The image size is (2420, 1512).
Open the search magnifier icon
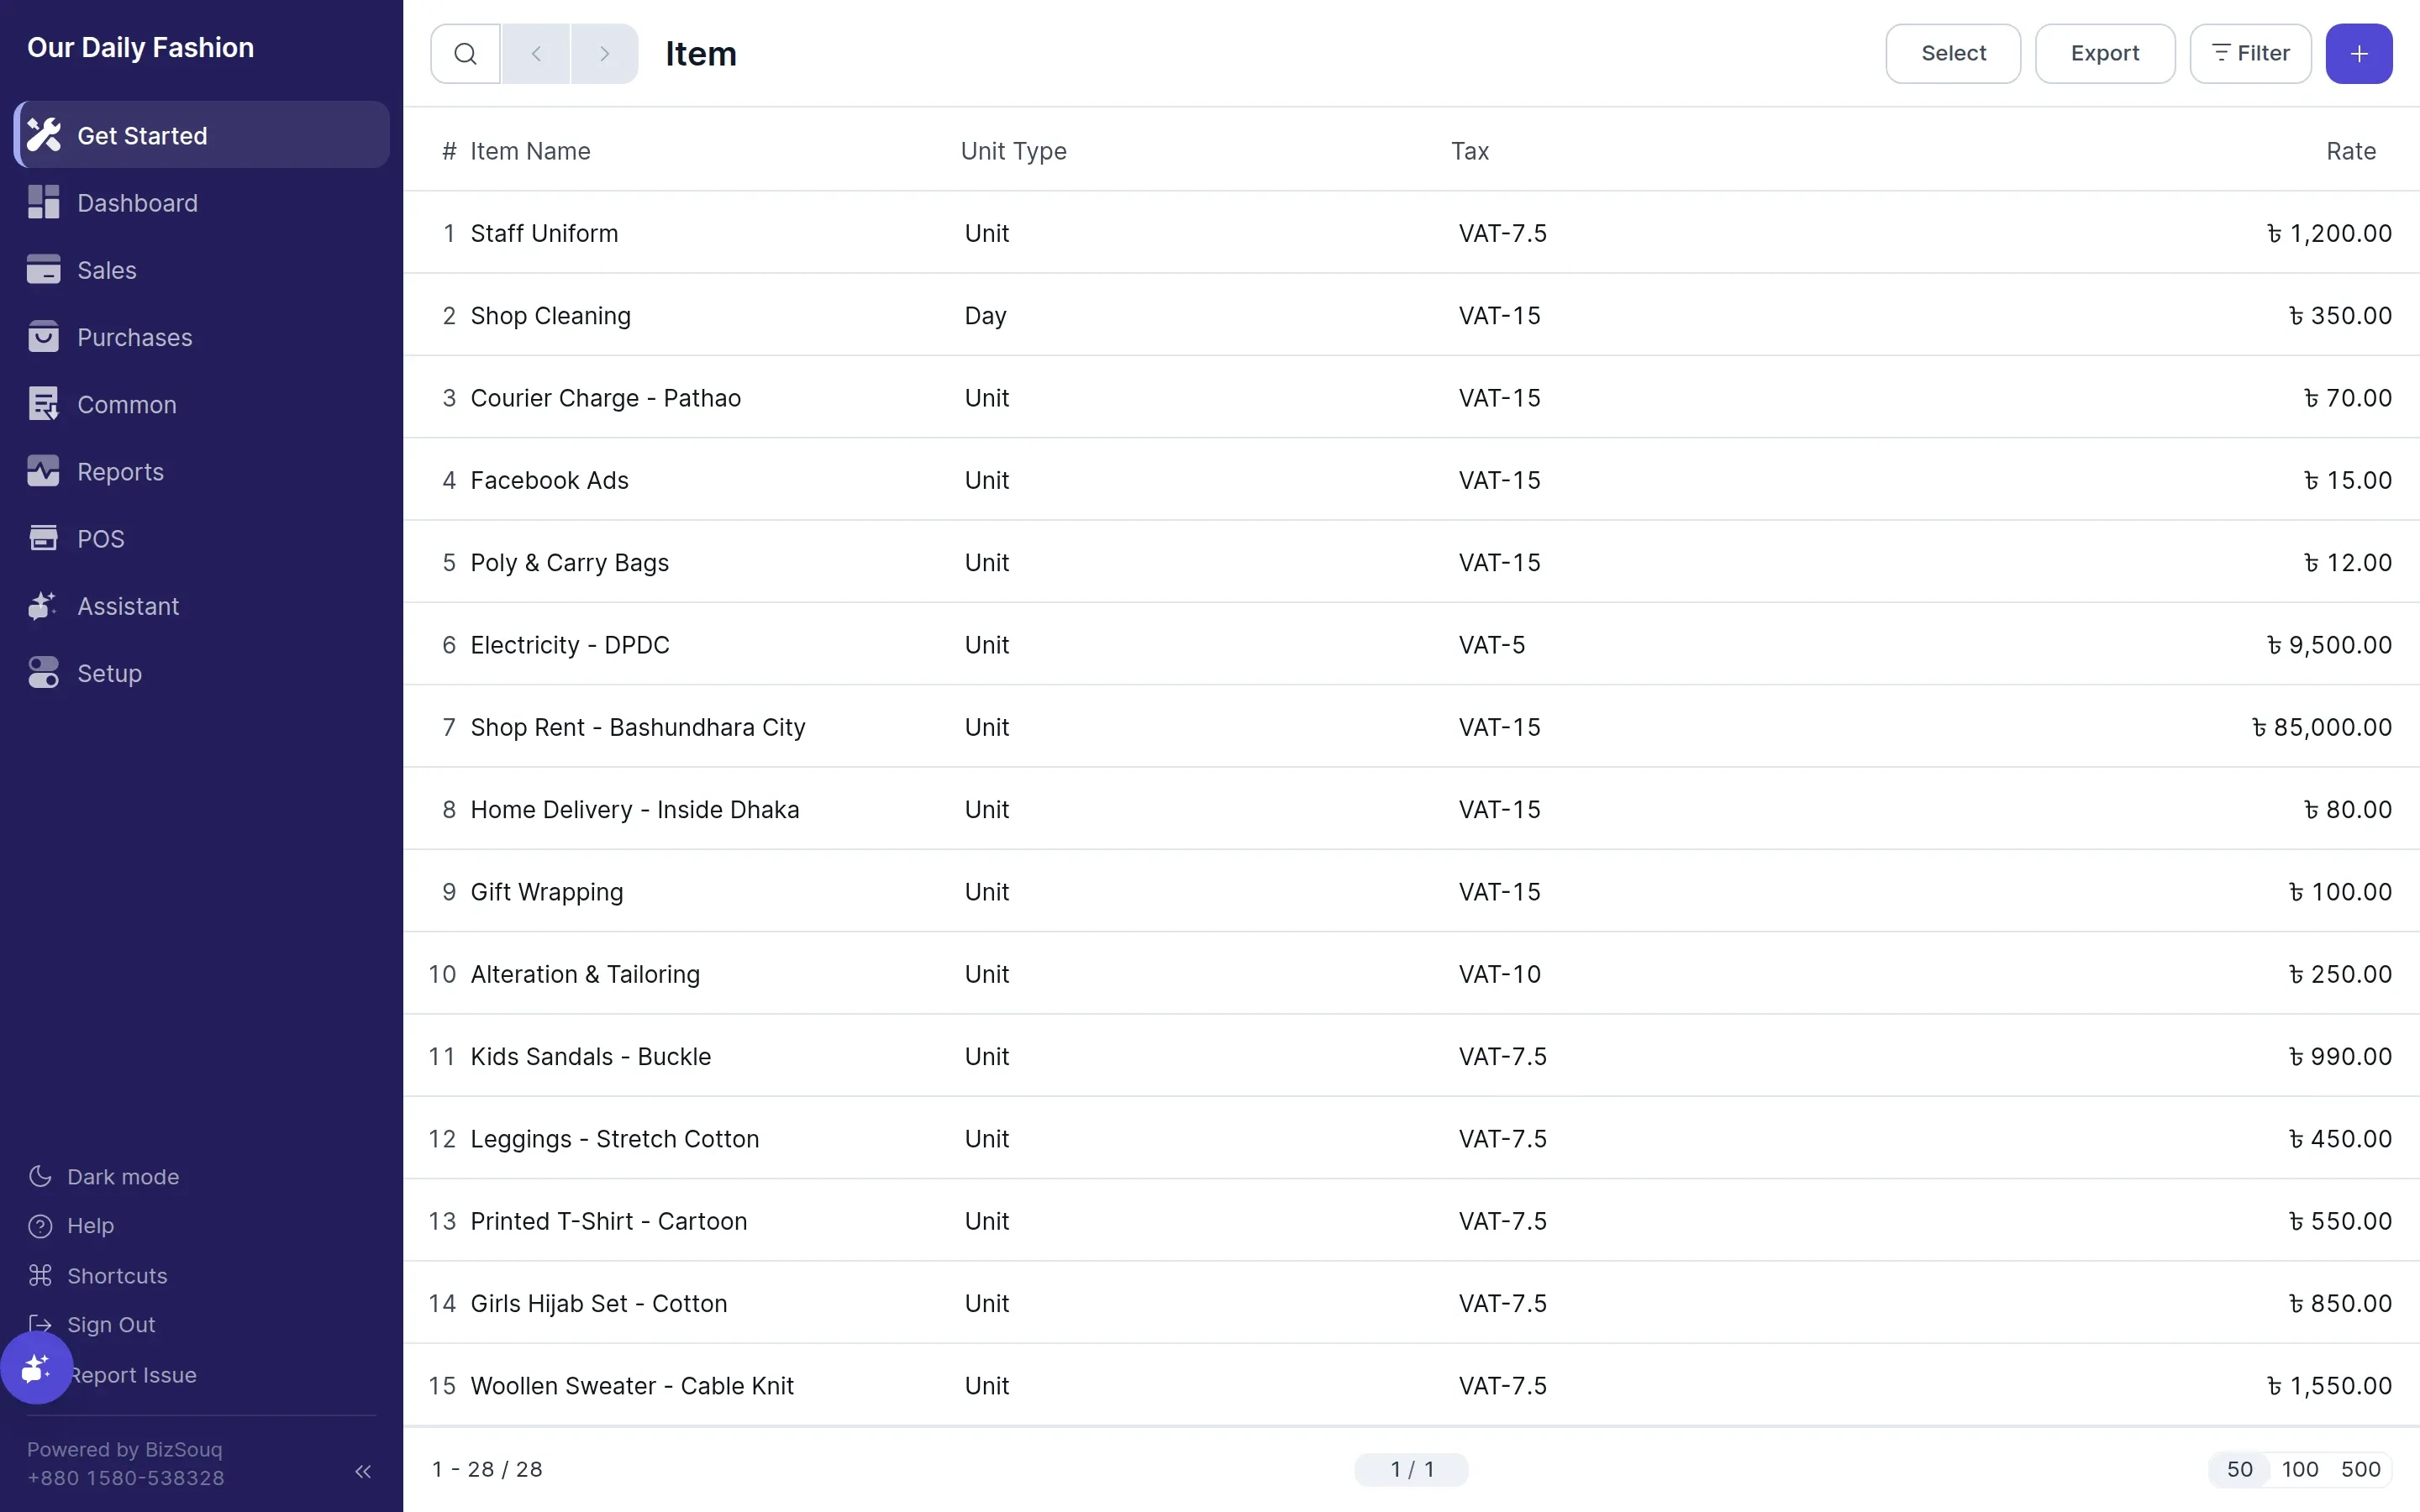coord(465,54)
